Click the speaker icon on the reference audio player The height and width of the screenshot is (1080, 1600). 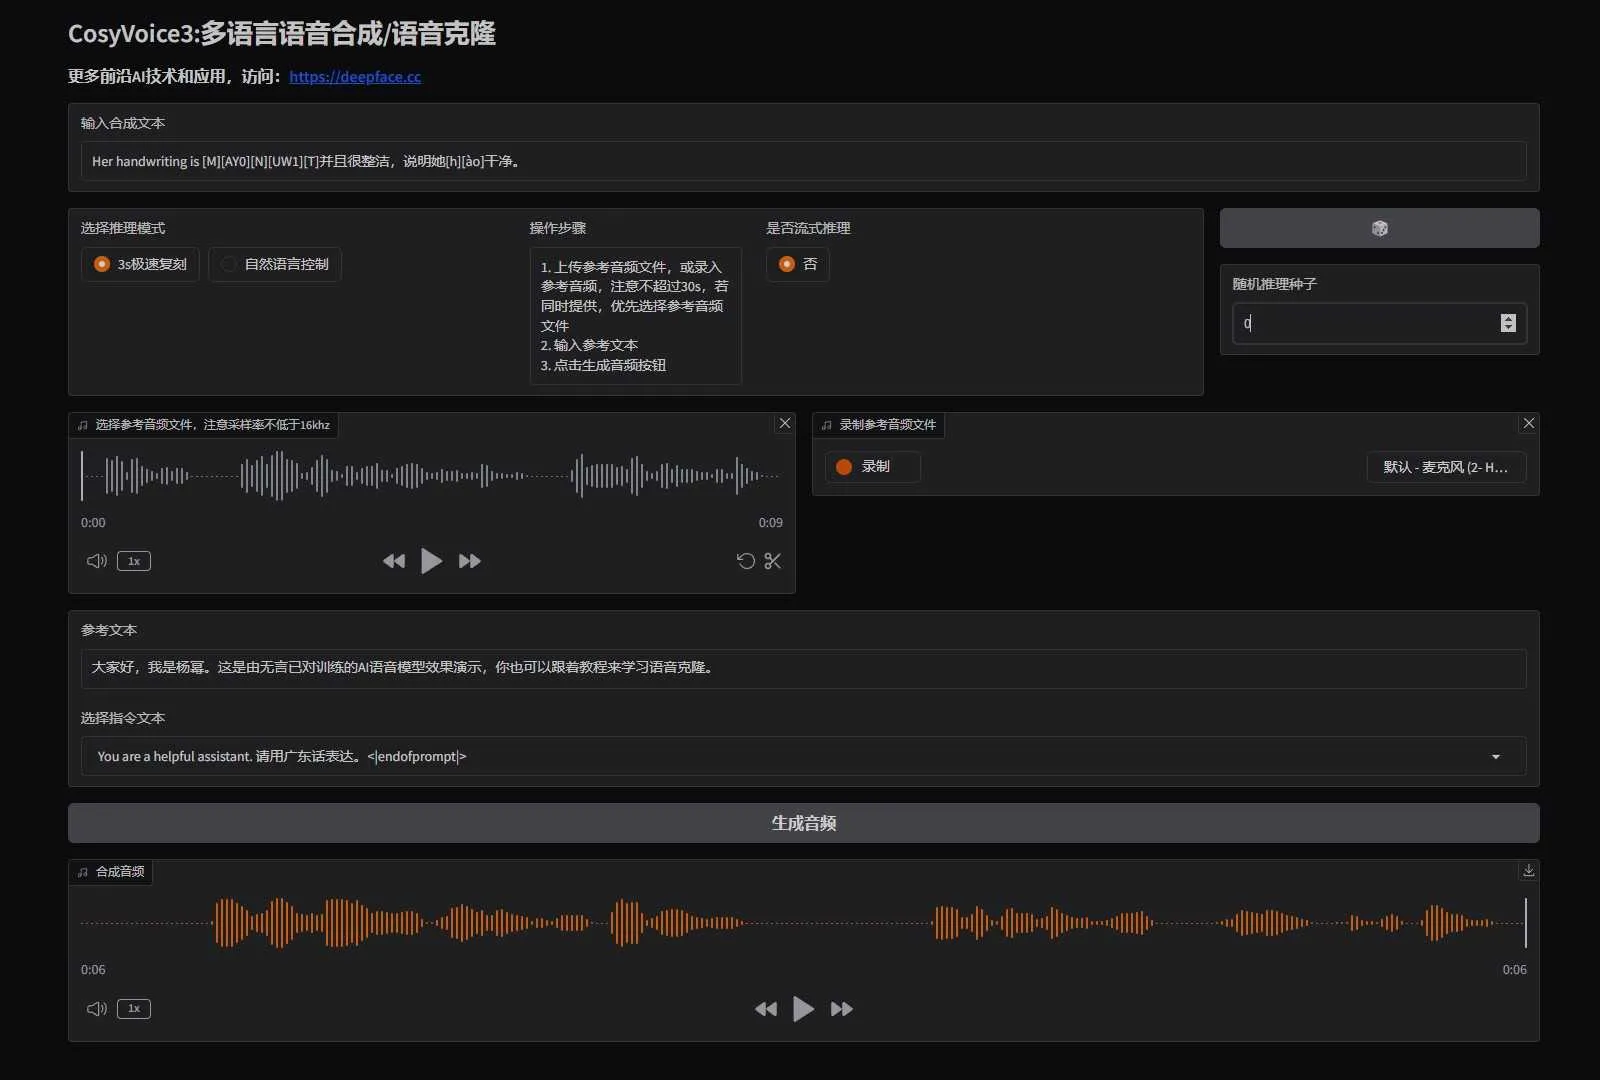click(x=95, y=561)
